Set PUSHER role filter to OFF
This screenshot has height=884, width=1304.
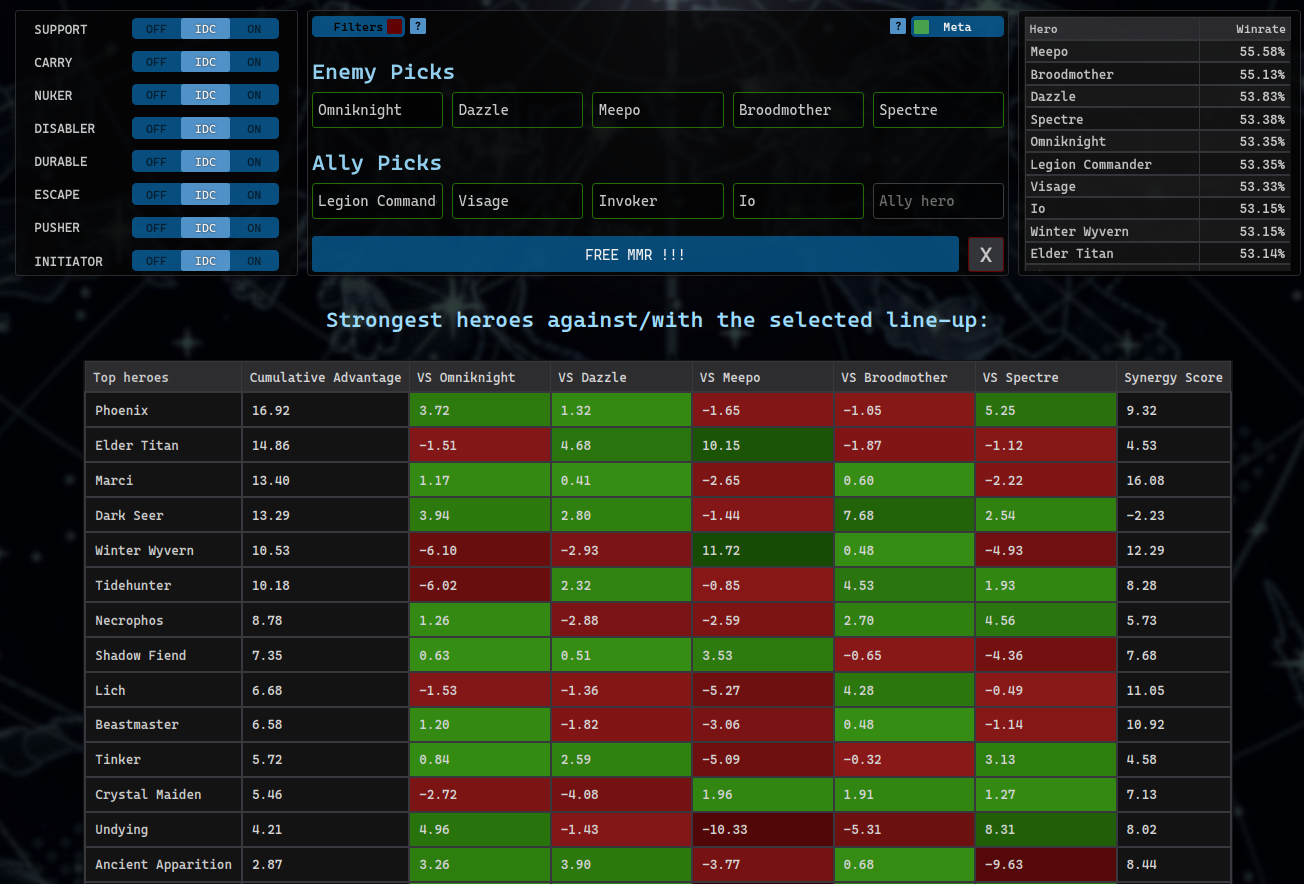click(156, 227)
